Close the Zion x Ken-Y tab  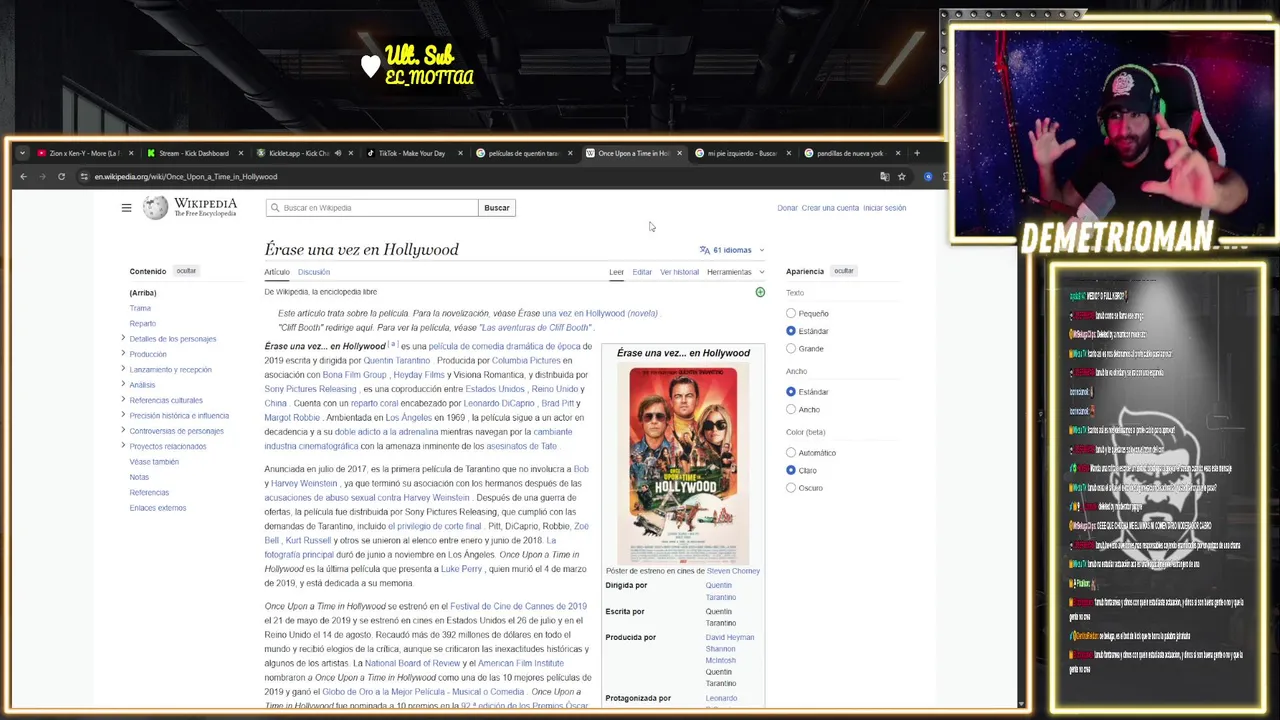pyautogui.click(x=130, y=153)
